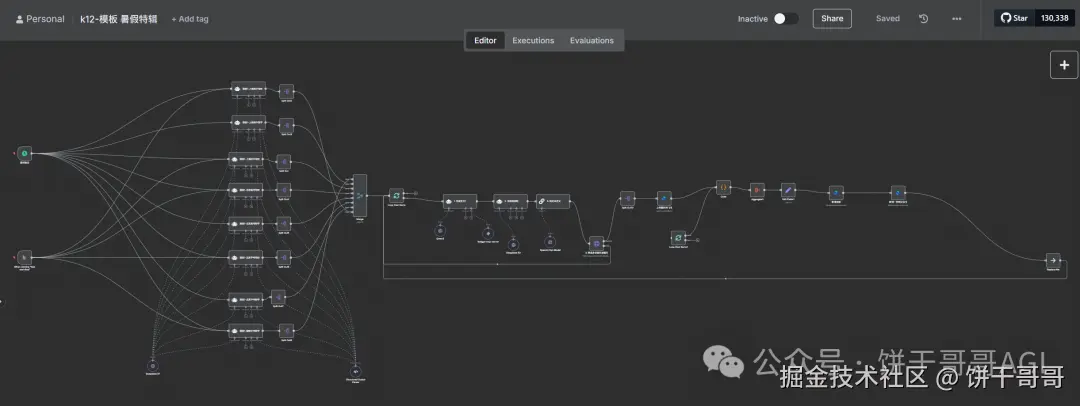Open the Personal project link
Image resolution: width=1080 pixels, height=406 pixels.
point(40,19)
